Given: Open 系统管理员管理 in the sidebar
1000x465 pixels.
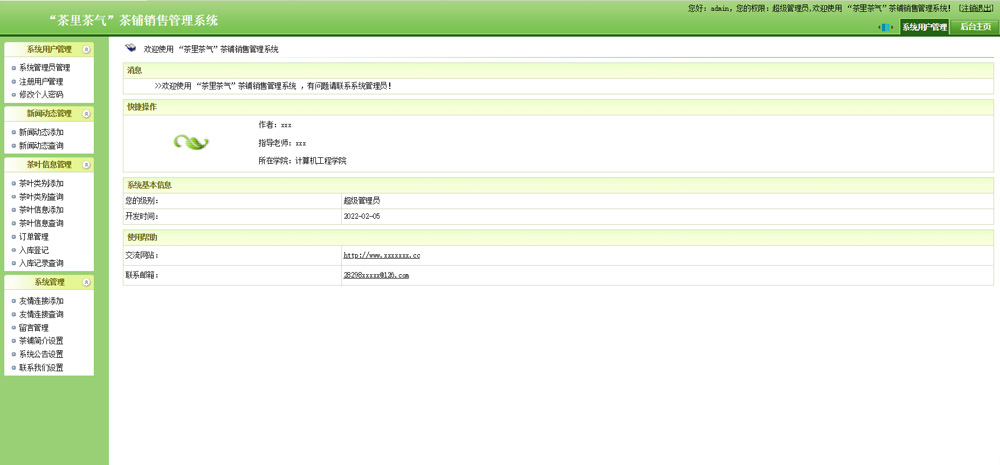Looking at the screenshot, I should [44, 68].
